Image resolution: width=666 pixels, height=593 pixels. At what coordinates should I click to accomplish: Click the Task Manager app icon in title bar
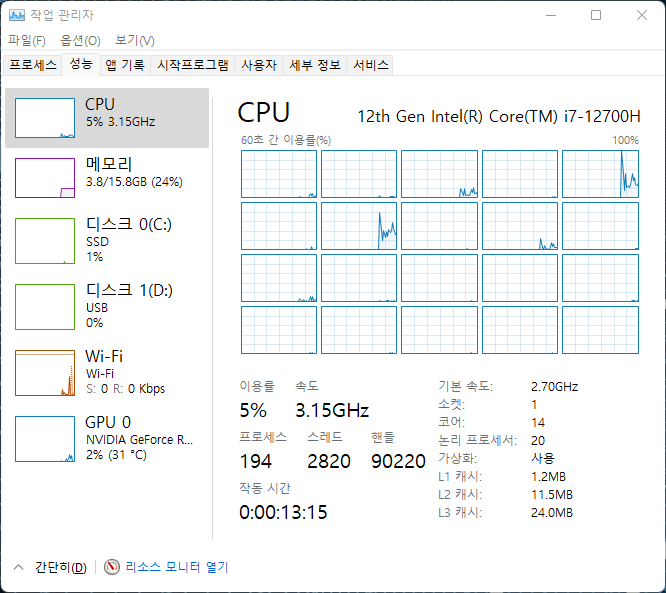pyautogui.click(x=17, y=15)
